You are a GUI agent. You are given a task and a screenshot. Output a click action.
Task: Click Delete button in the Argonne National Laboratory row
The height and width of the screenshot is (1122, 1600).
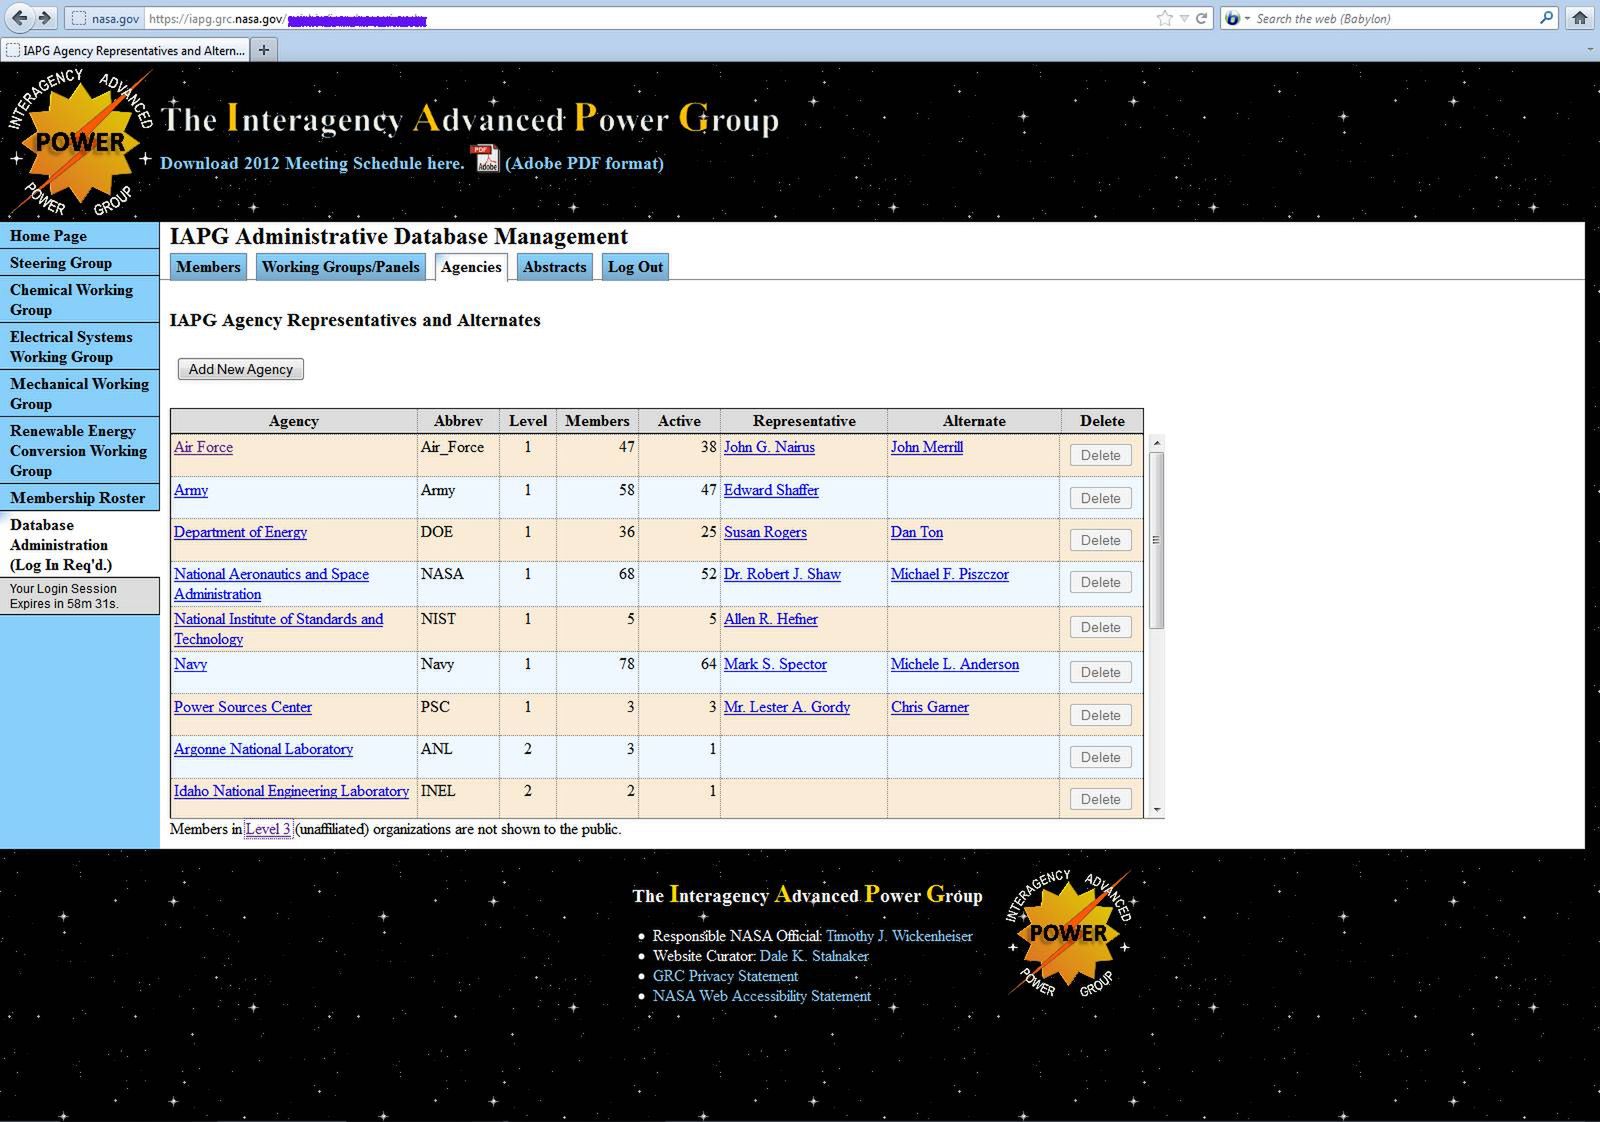coord(1100,757)
